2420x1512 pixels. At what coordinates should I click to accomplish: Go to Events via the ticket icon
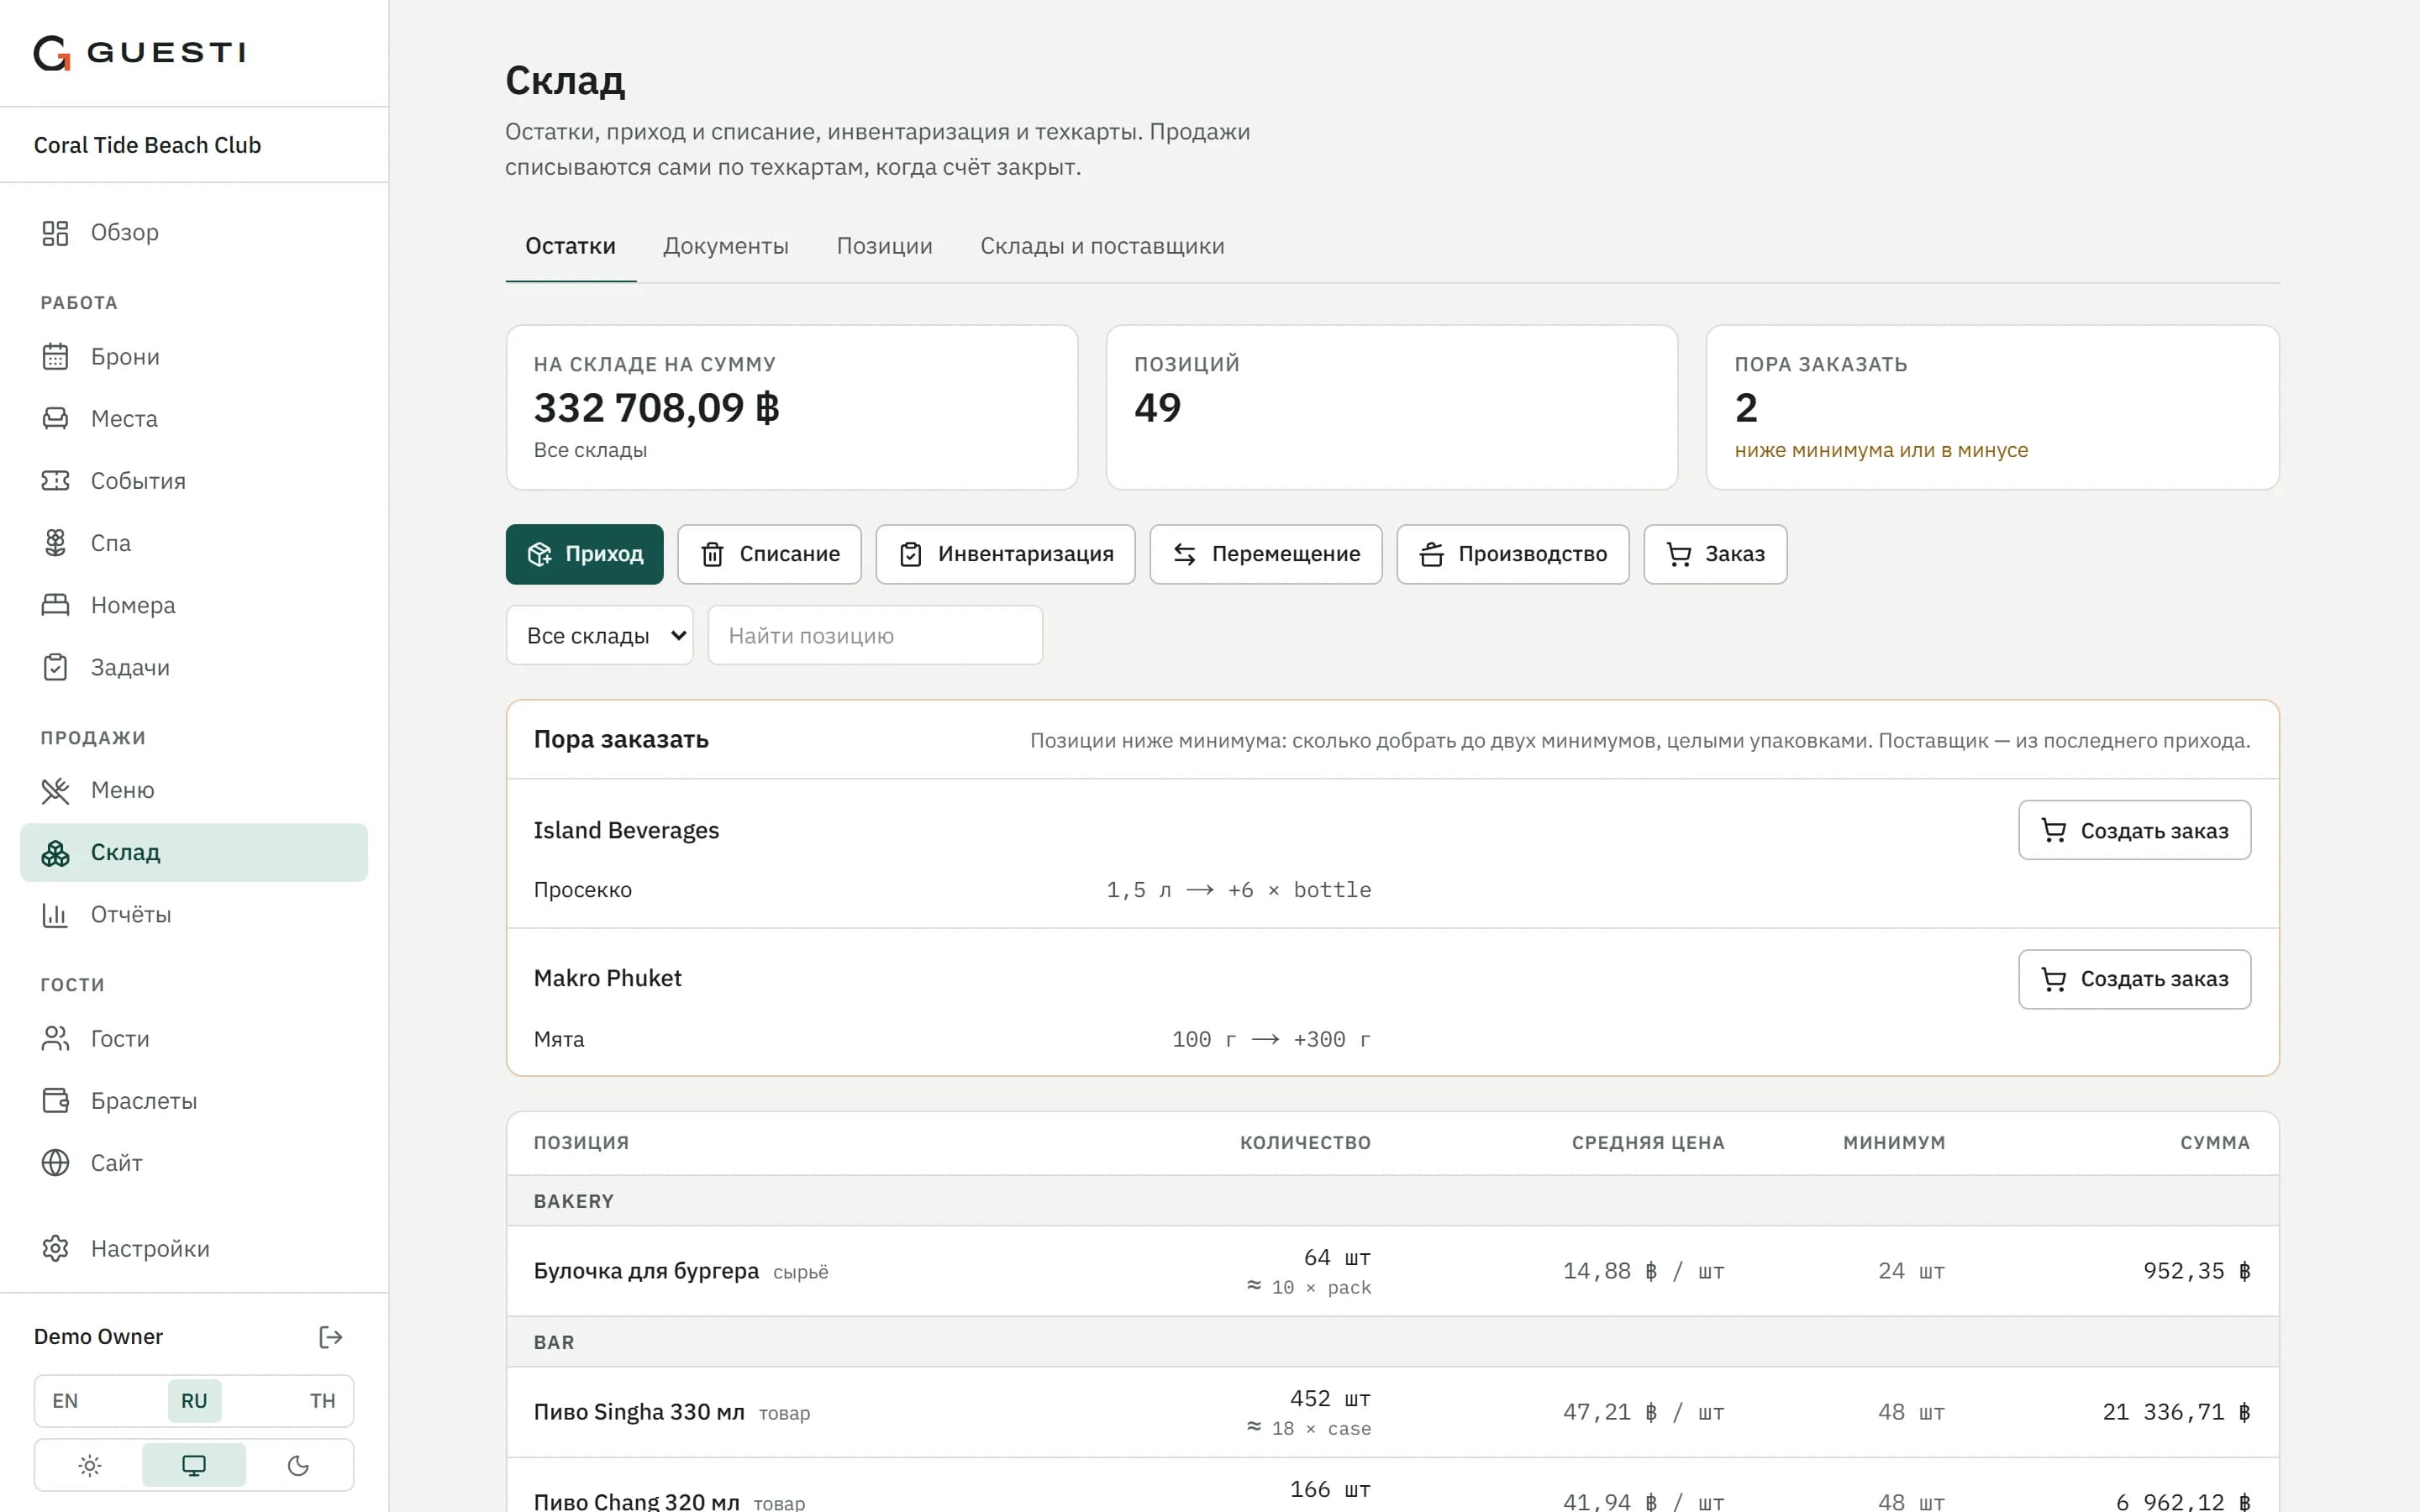pos(55,481)
